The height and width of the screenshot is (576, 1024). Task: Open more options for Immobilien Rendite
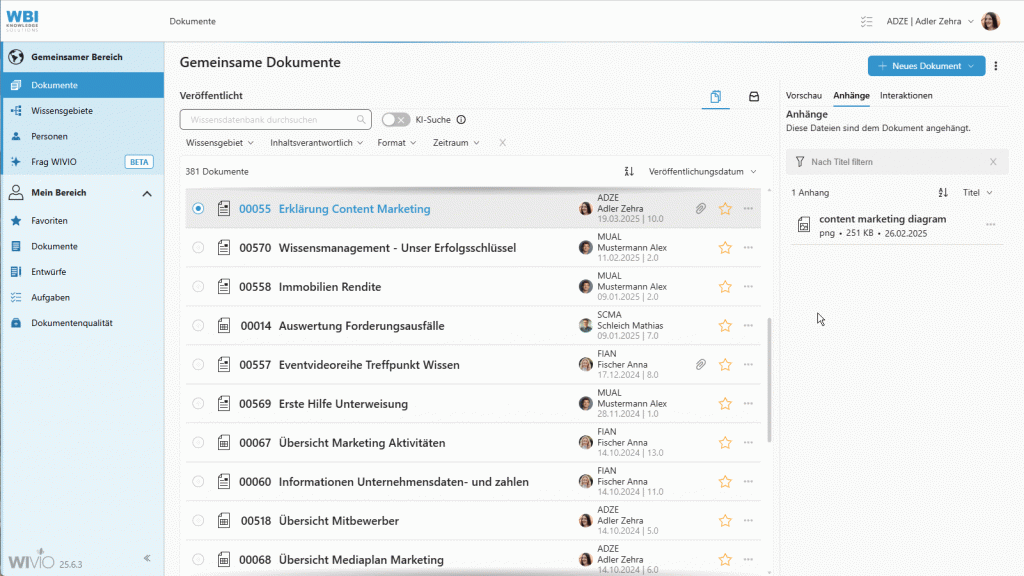[748, 287]
